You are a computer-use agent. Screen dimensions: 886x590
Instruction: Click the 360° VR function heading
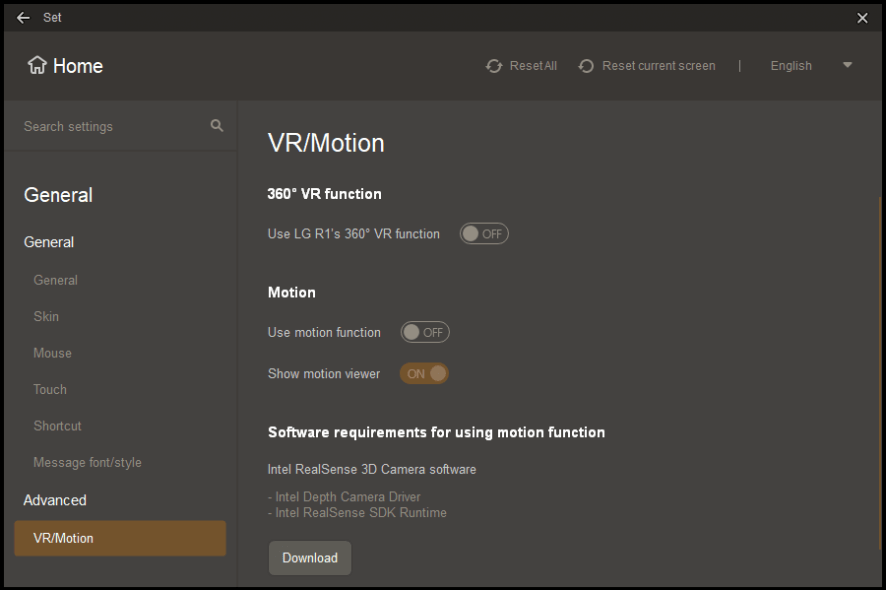coord(324,194)
